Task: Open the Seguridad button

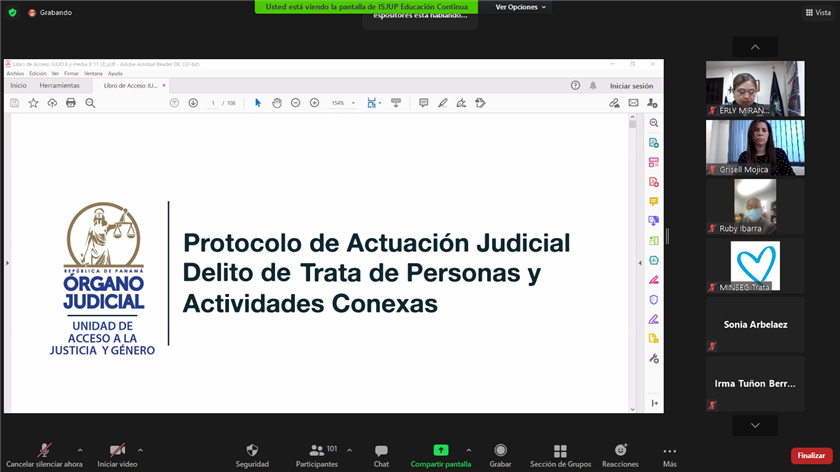Action: [252, 456]
